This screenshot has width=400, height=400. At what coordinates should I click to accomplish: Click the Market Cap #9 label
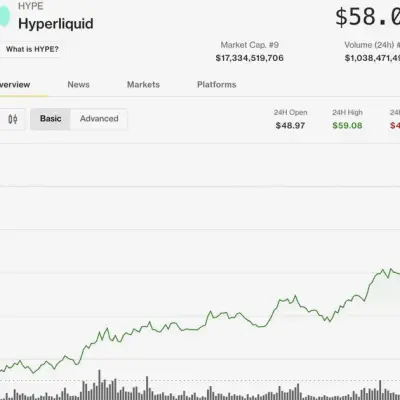[x=250, y=45]
